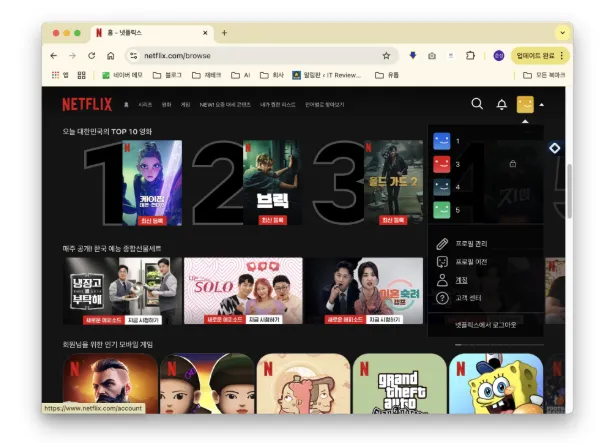The height and width of the screenshot is (443, 600).
Task: Switch to green profile avatar labeled 5
Action: (x=442, y=210)
